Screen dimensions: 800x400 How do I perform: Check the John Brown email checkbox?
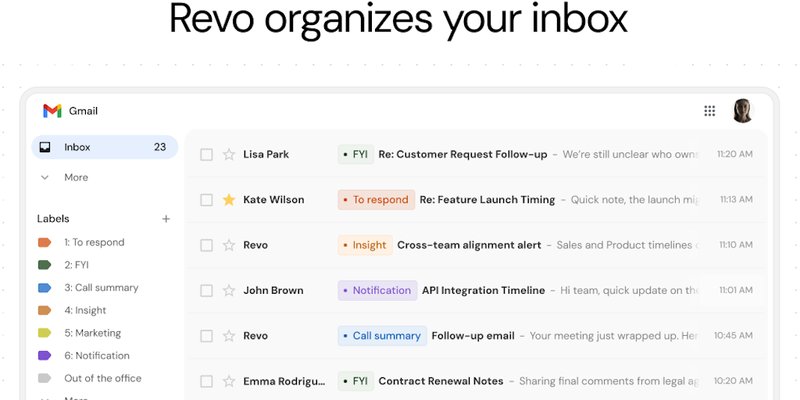(x=207, y=291)
